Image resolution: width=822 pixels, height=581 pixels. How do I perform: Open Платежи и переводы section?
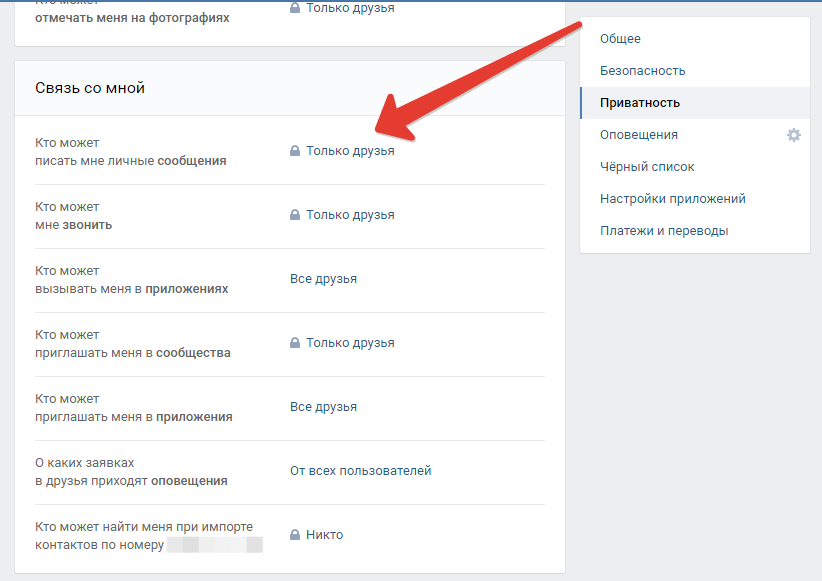click(x=695, y=231)
